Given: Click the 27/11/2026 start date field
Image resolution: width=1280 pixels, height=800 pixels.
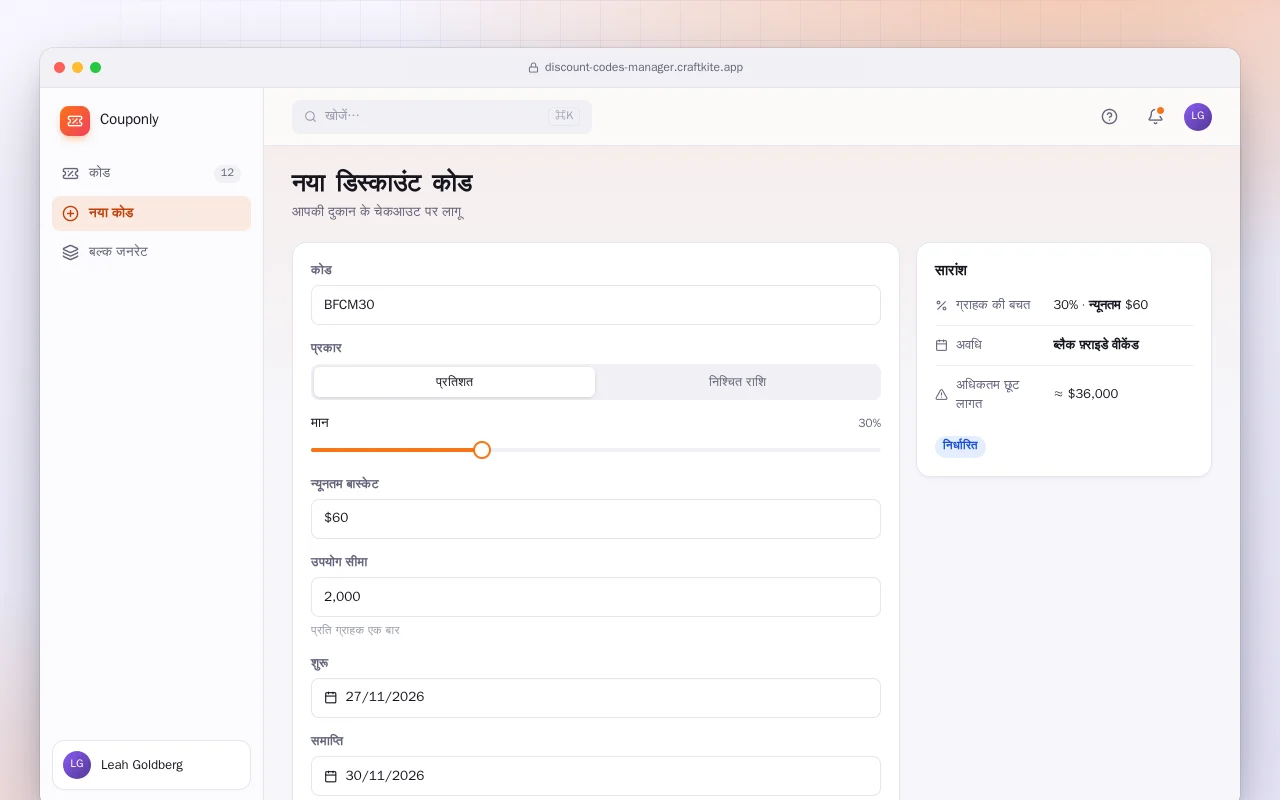Looking at the screenshot, I should pyautogui.click(x=596, y=698).
